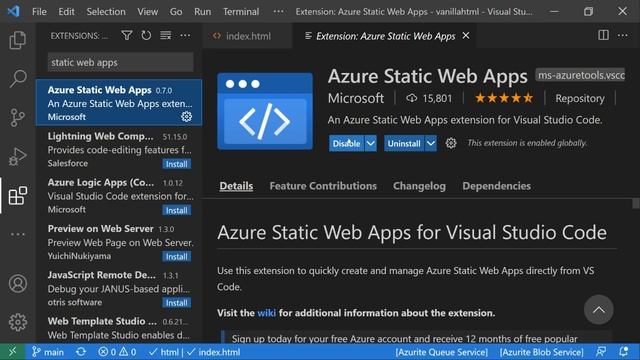
Task: Open the Selection menu
Action: 106,11
